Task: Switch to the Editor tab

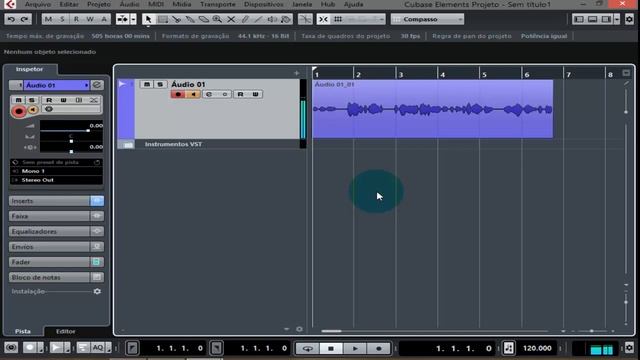Action: pyautogui.click(x=66, y=331)
